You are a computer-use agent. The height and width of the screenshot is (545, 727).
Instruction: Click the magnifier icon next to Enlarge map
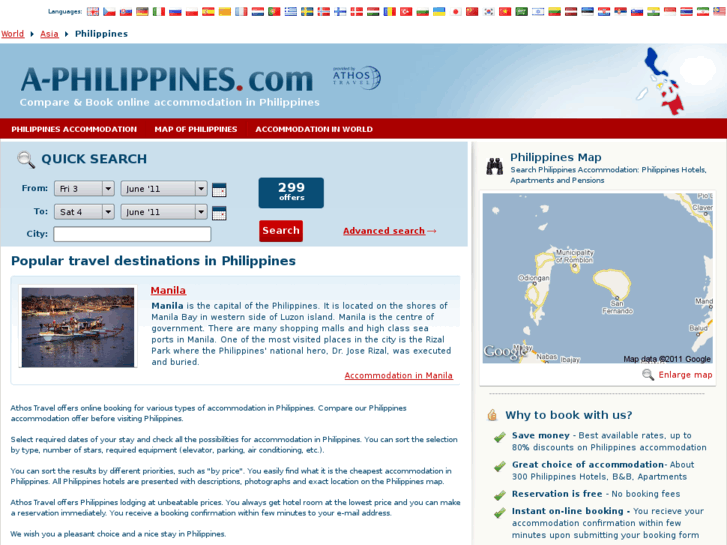(x=648, y=375)
